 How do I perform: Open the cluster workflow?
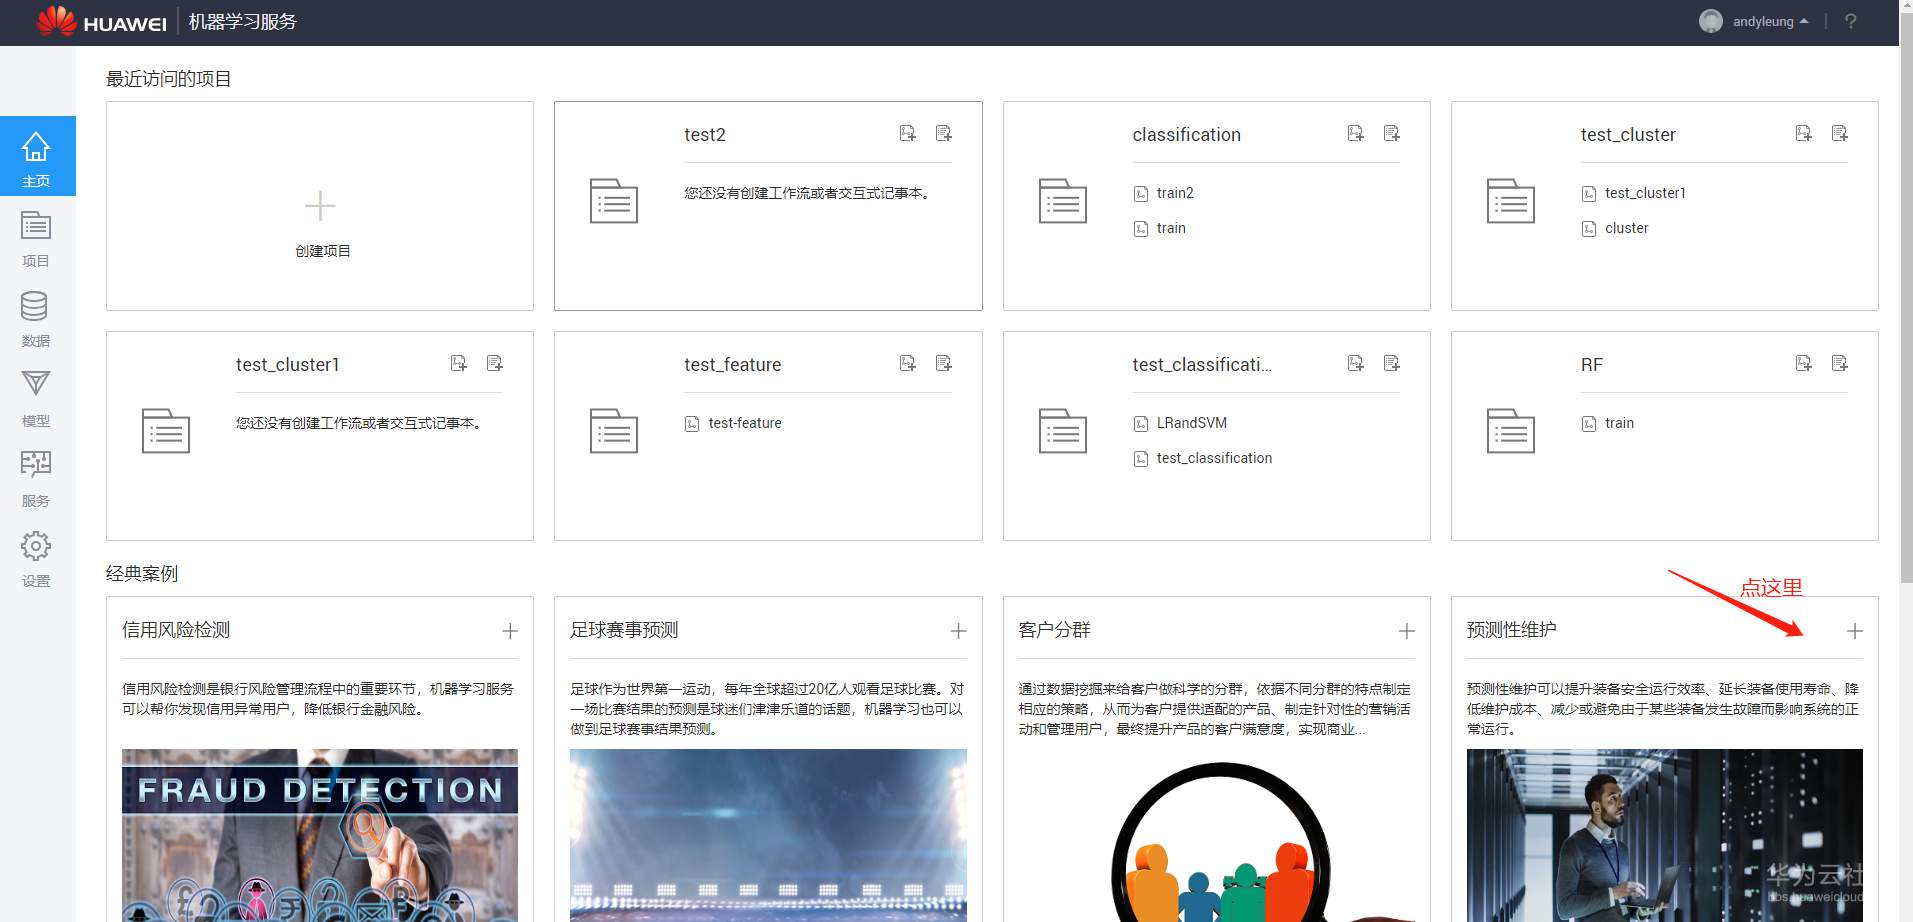[1615, 228]
